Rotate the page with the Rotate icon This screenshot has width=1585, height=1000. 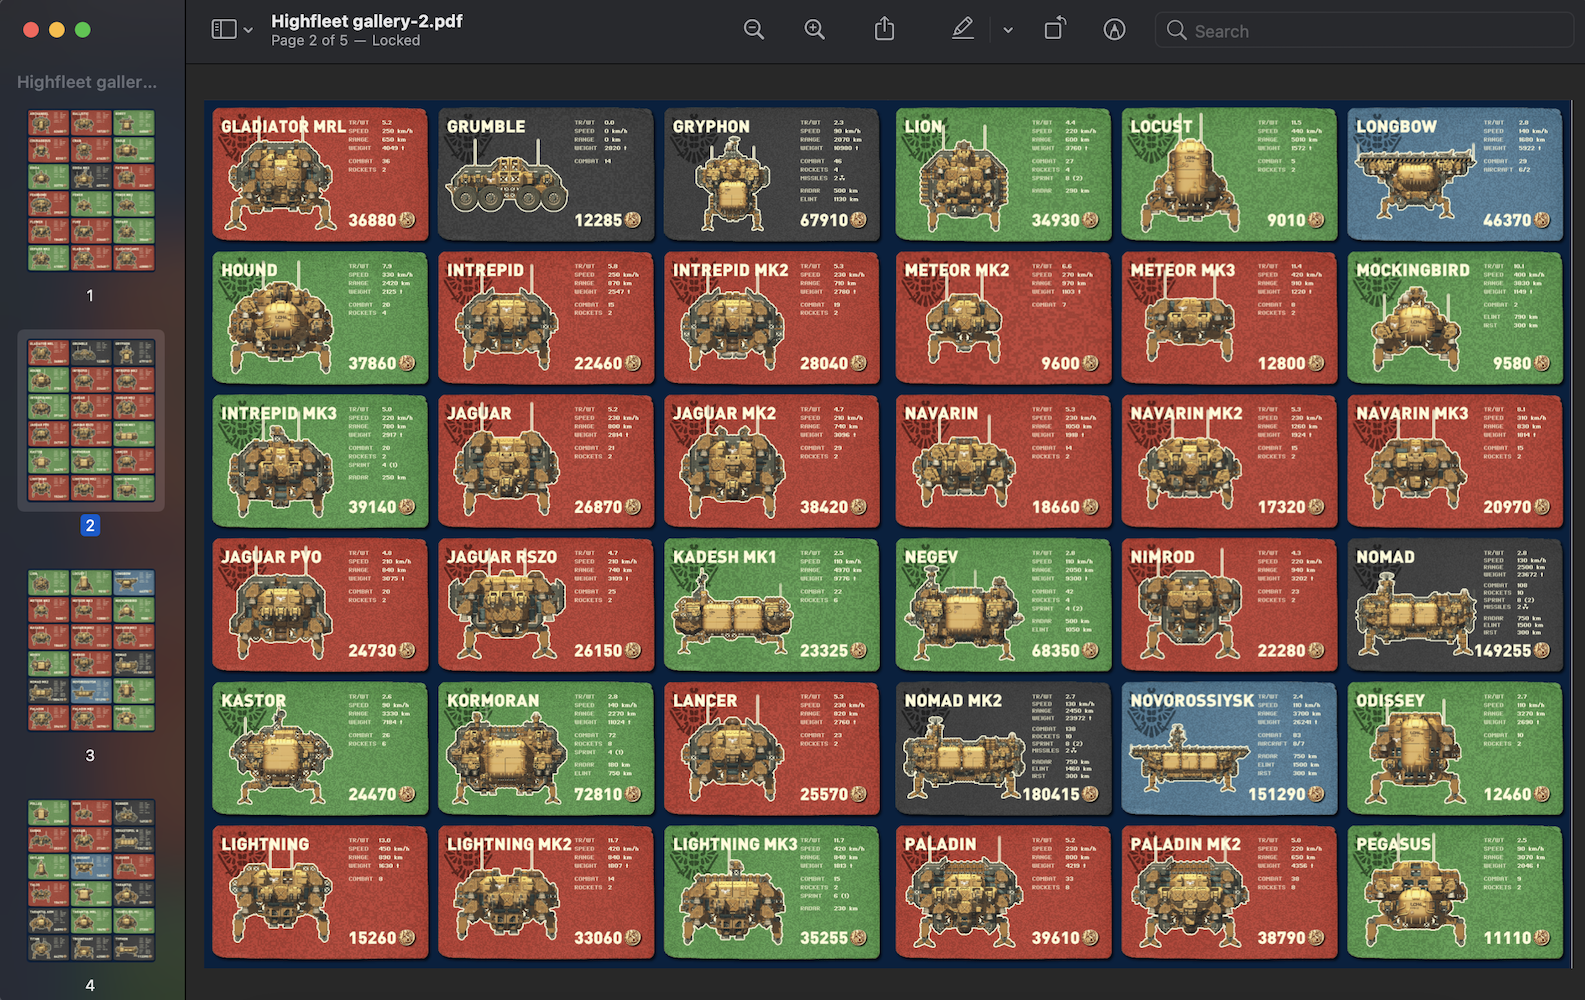(x=1054, y=29)
